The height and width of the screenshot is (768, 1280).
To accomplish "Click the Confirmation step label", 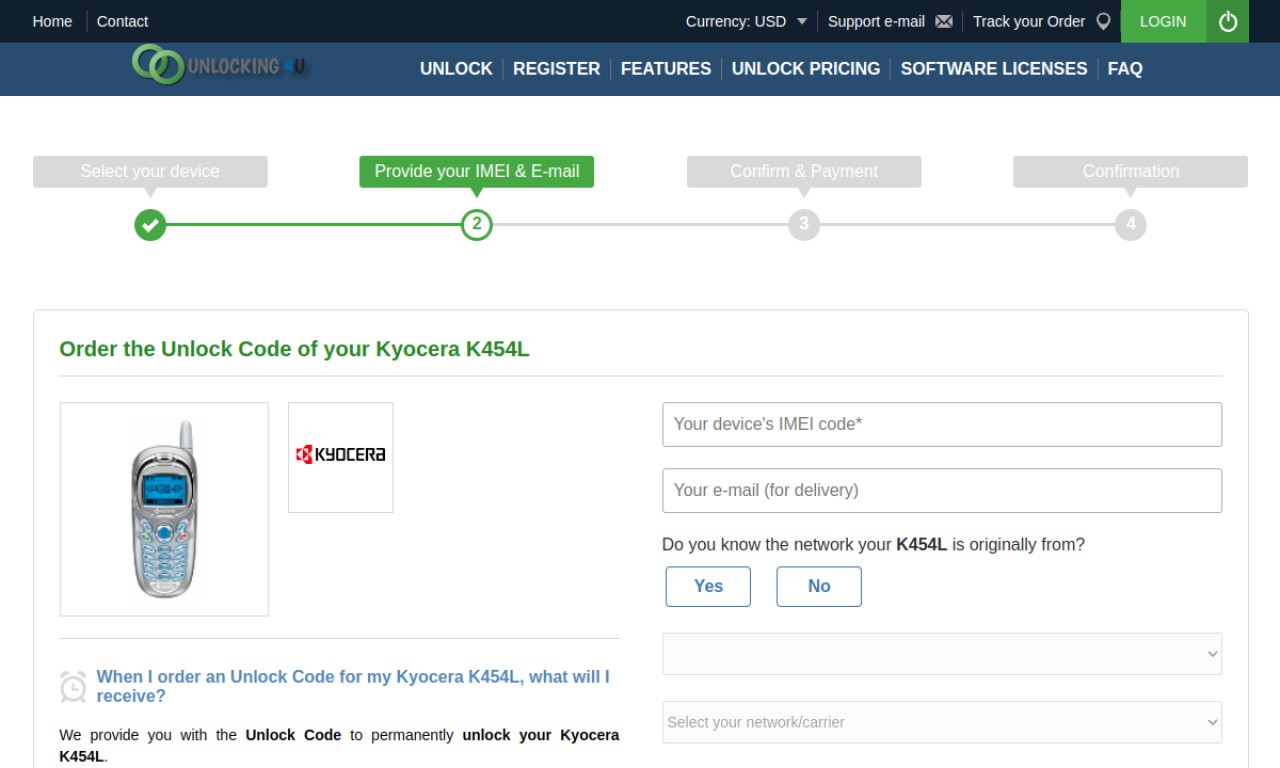I will [1131, 171].
